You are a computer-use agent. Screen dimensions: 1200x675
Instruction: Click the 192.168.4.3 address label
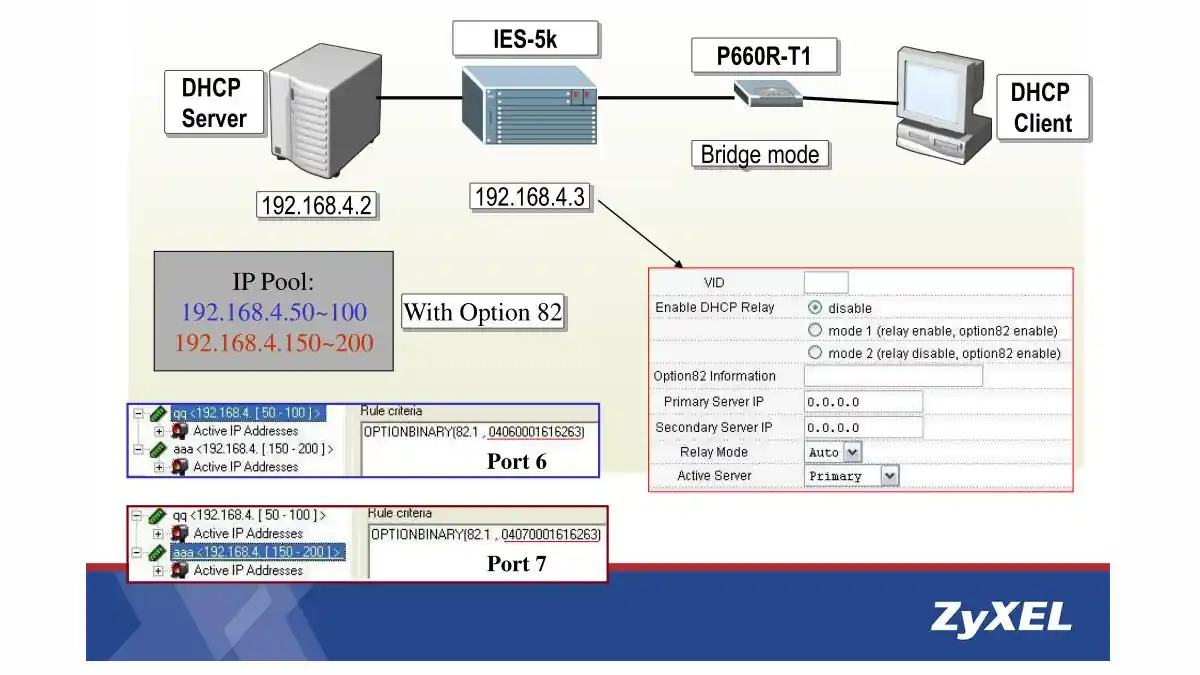coord(530,197)
